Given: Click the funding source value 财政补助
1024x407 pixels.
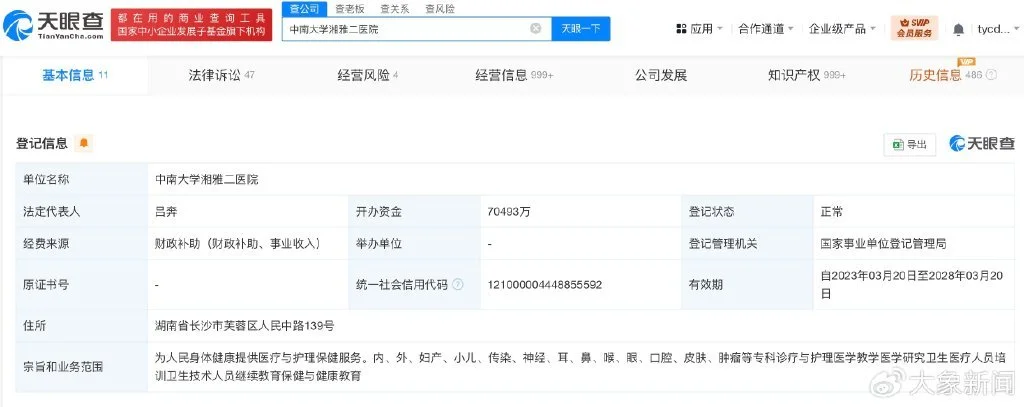Looking at the screenshot, I should [x=239, y=244].
